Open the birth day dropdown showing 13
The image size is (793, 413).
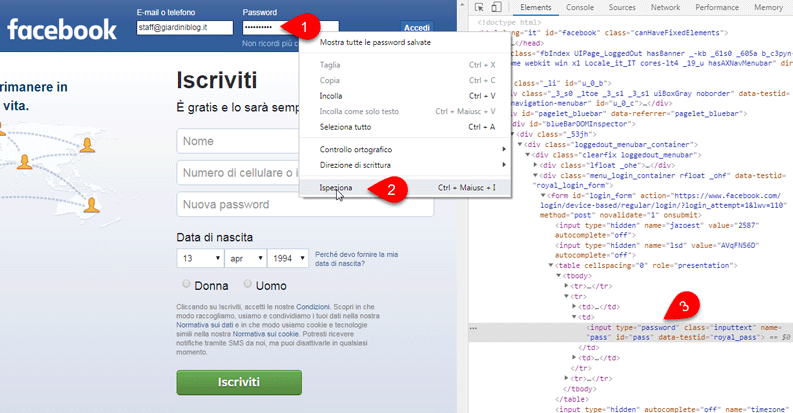(x=200, y=258)
